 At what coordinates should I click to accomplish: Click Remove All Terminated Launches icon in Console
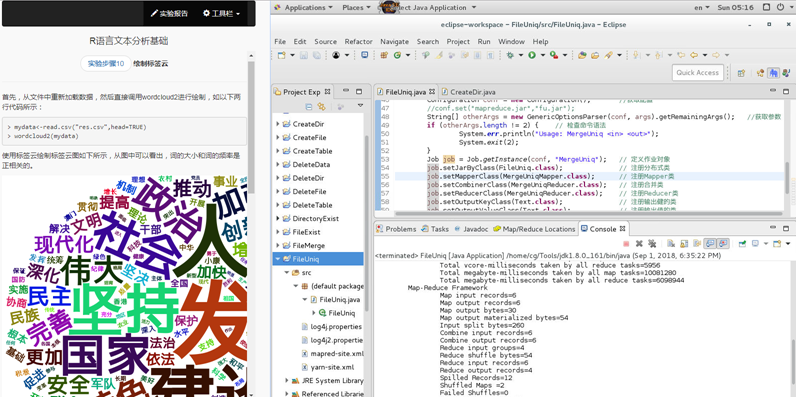[653, 244]
